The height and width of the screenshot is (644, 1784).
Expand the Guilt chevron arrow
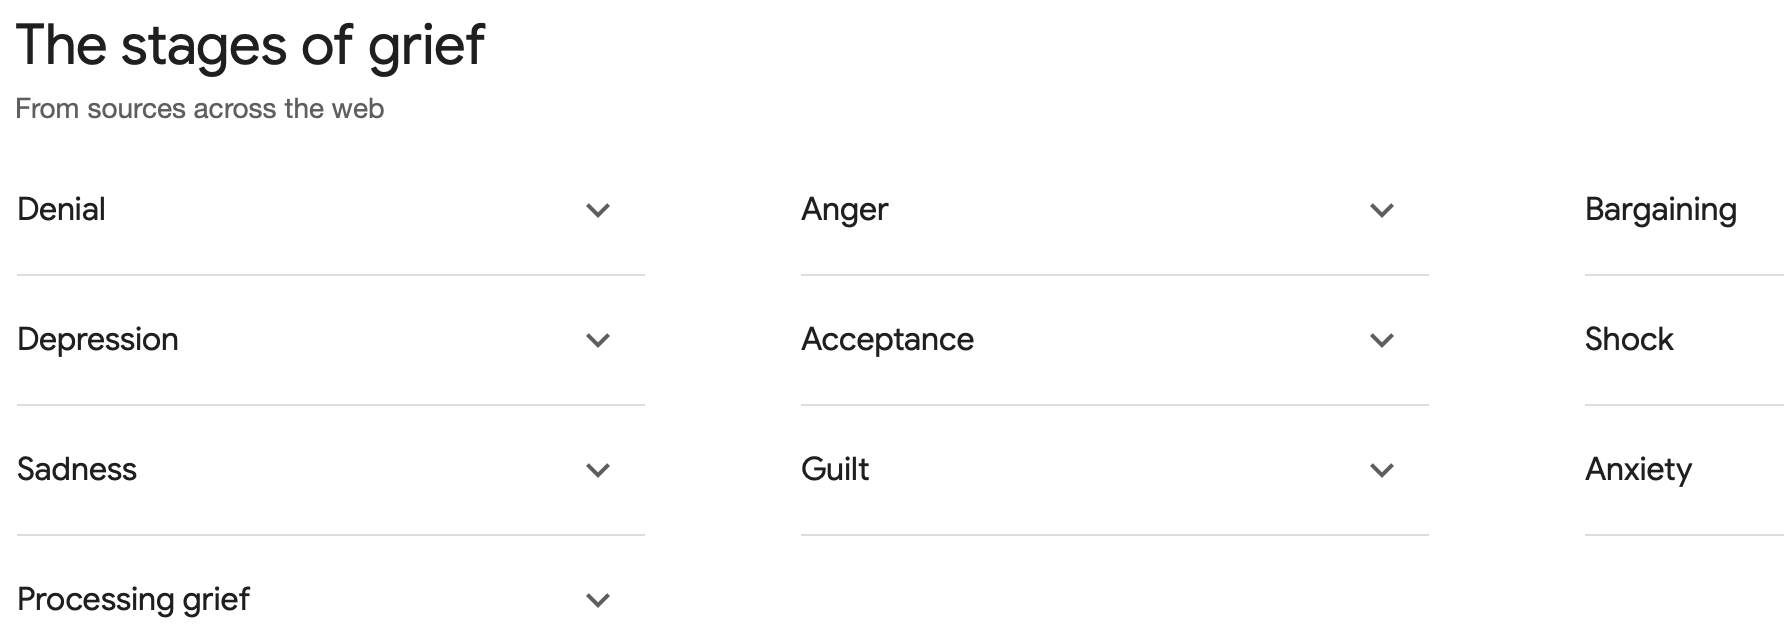(x=1382, y=470)
